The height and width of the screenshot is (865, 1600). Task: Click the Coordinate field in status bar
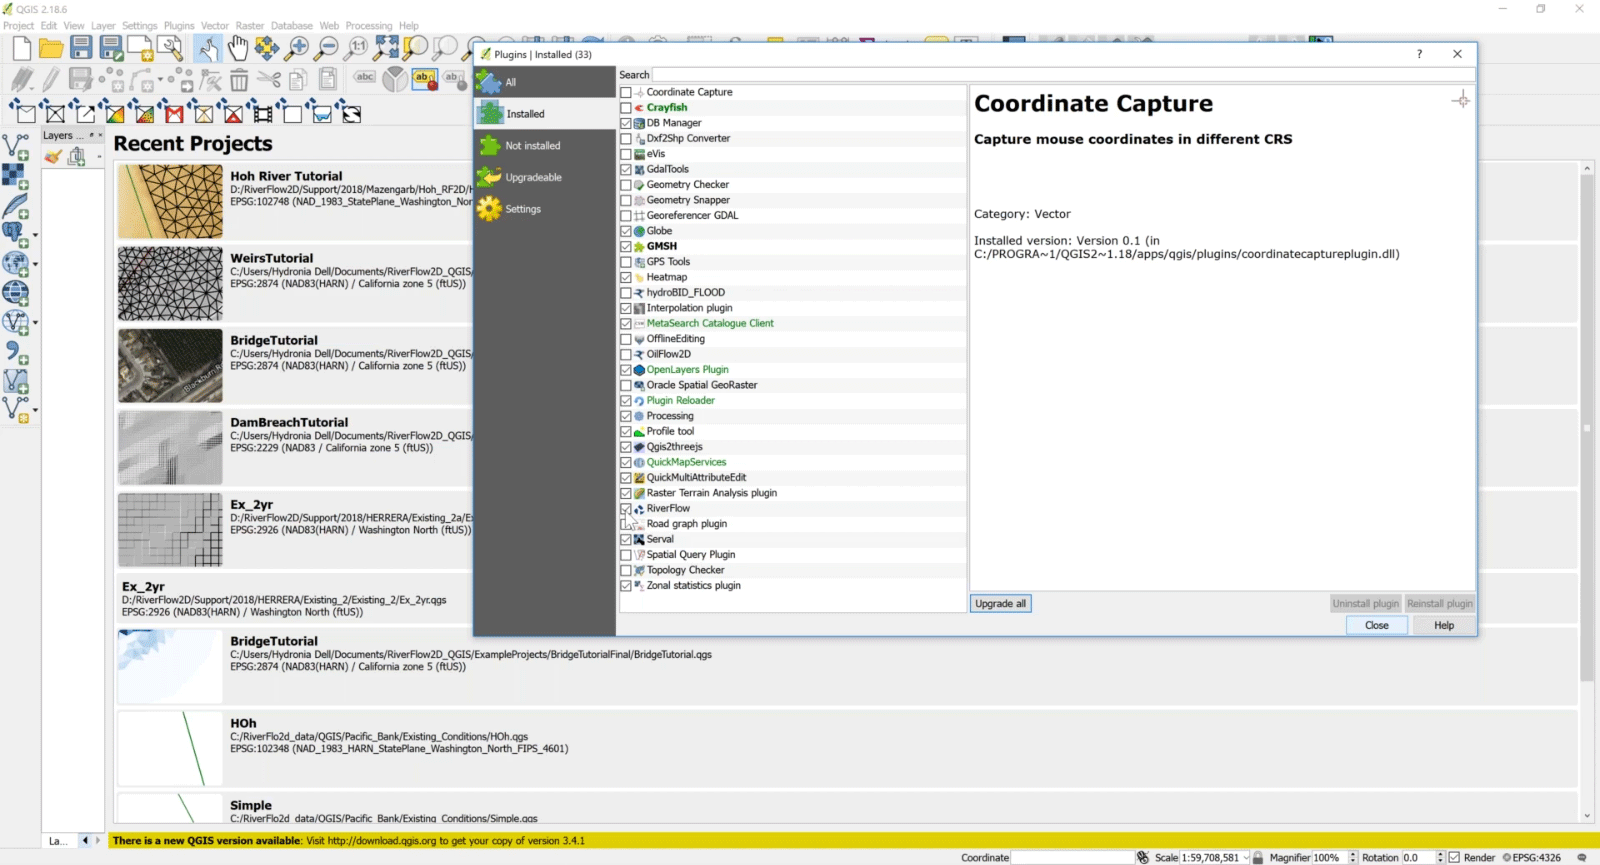1073,858
